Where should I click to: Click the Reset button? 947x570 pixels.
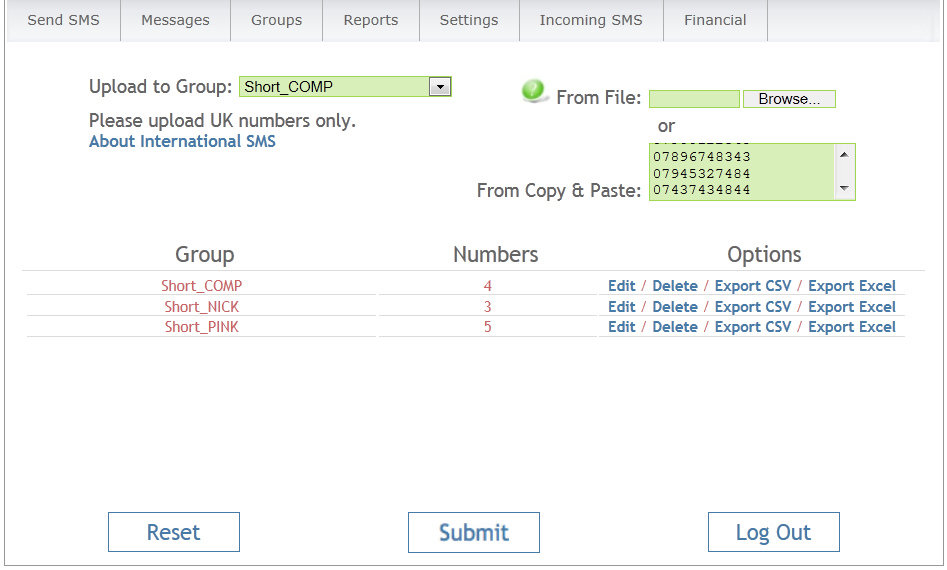click(174, 532)
